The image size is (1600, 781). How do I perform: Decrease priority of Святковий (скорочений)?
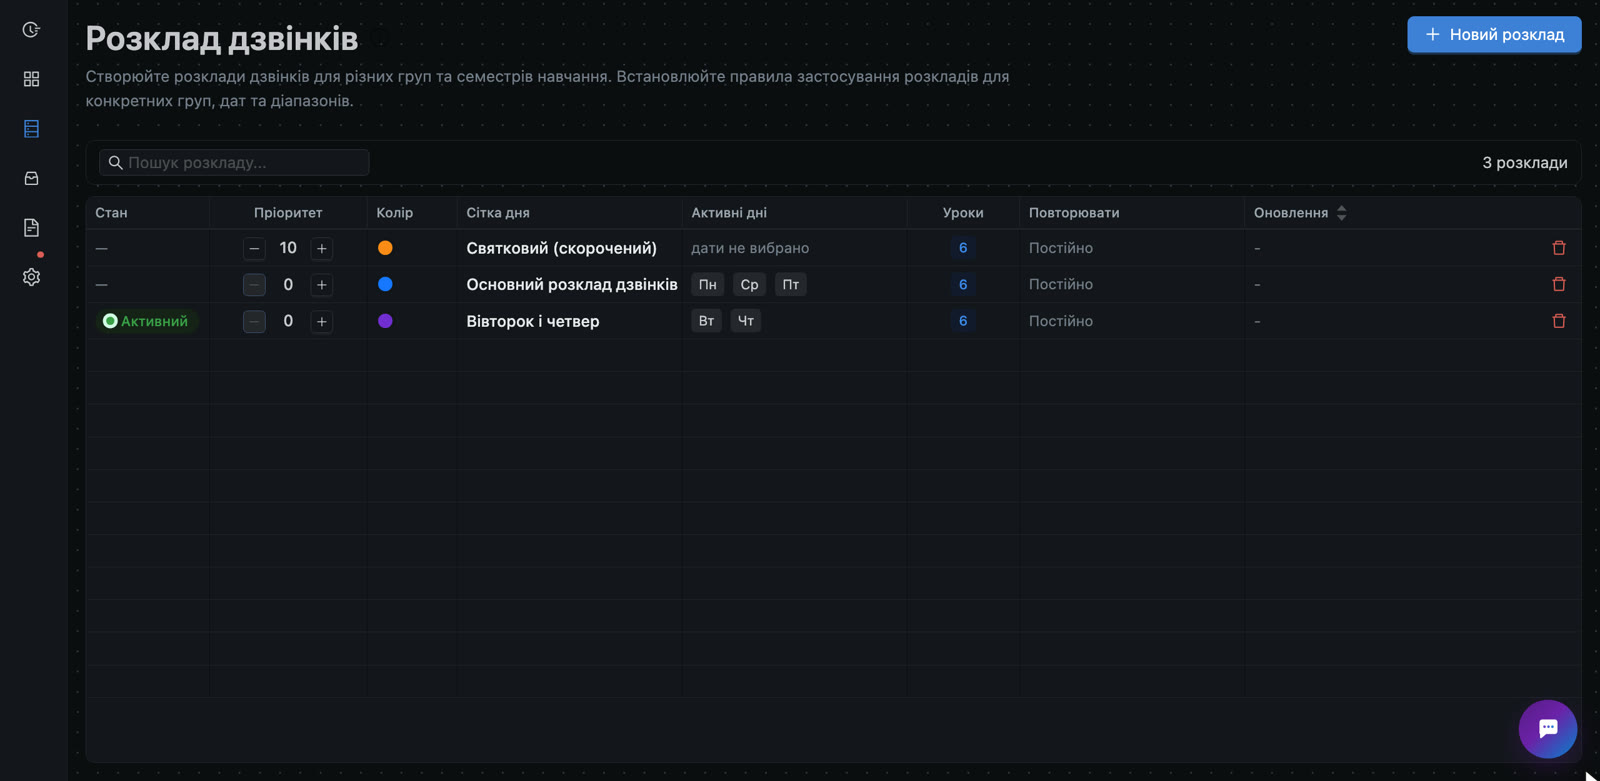tap(254, 248)
